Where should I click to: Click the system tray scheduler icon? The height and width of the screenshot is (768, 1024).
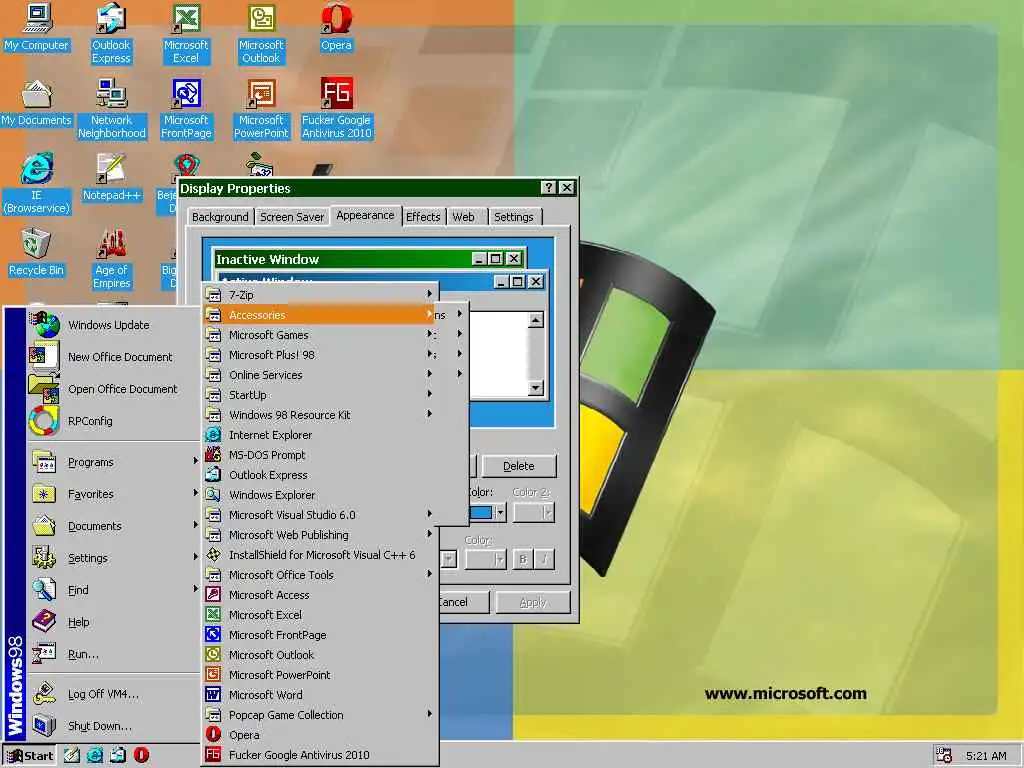point(943,755)
